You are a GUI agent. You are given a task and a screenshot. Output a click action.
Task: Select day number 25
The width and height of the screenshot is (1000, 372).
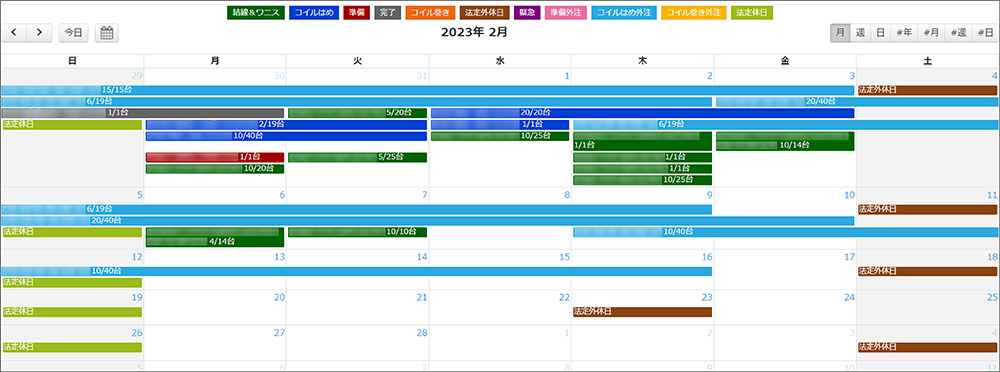(992, 297)
